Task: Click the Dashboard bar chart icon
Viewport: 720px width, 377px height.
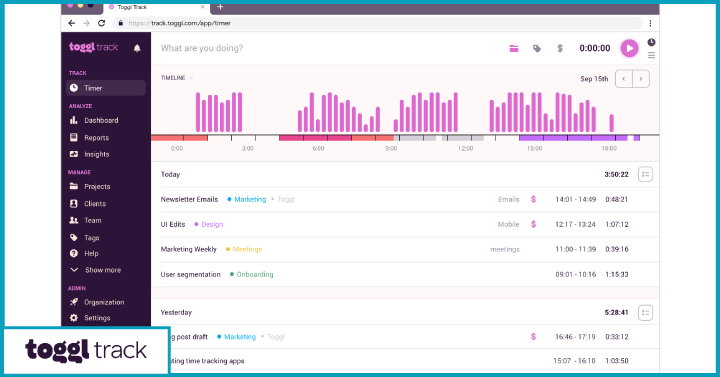Action: 73,120
